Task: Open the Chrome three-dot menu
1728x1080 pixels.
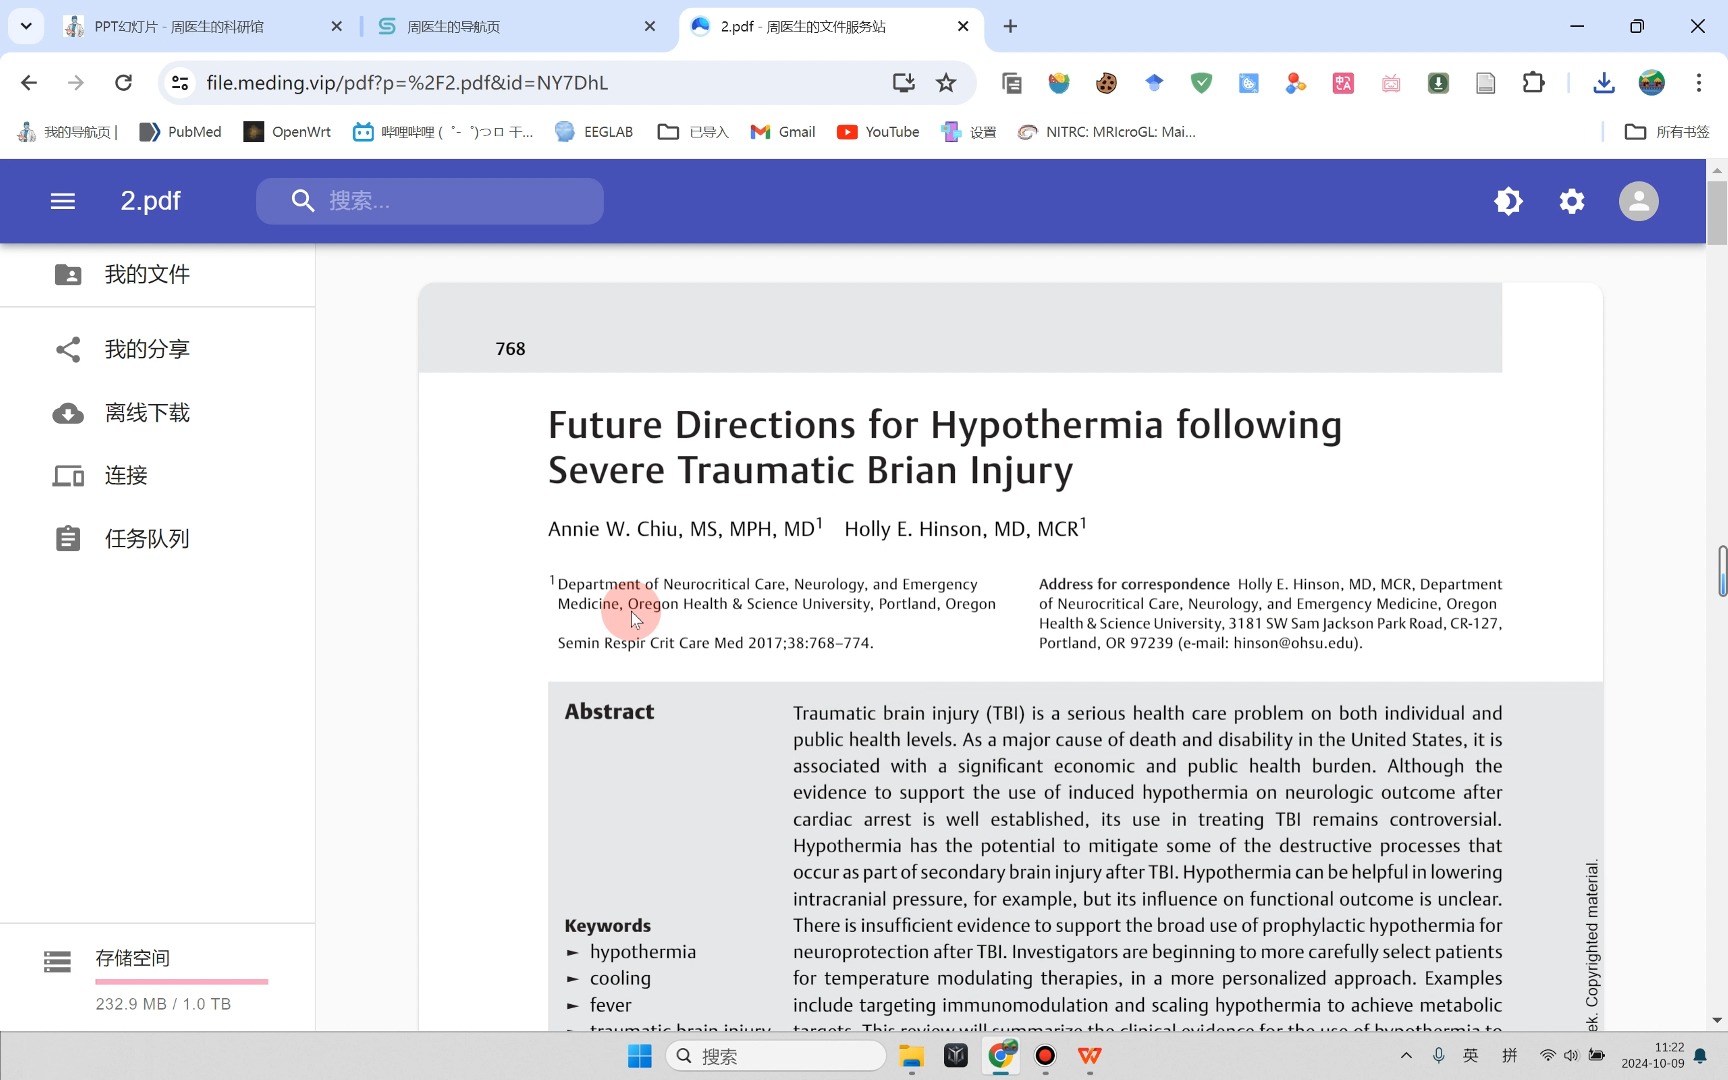Action: coord(1699,83)
